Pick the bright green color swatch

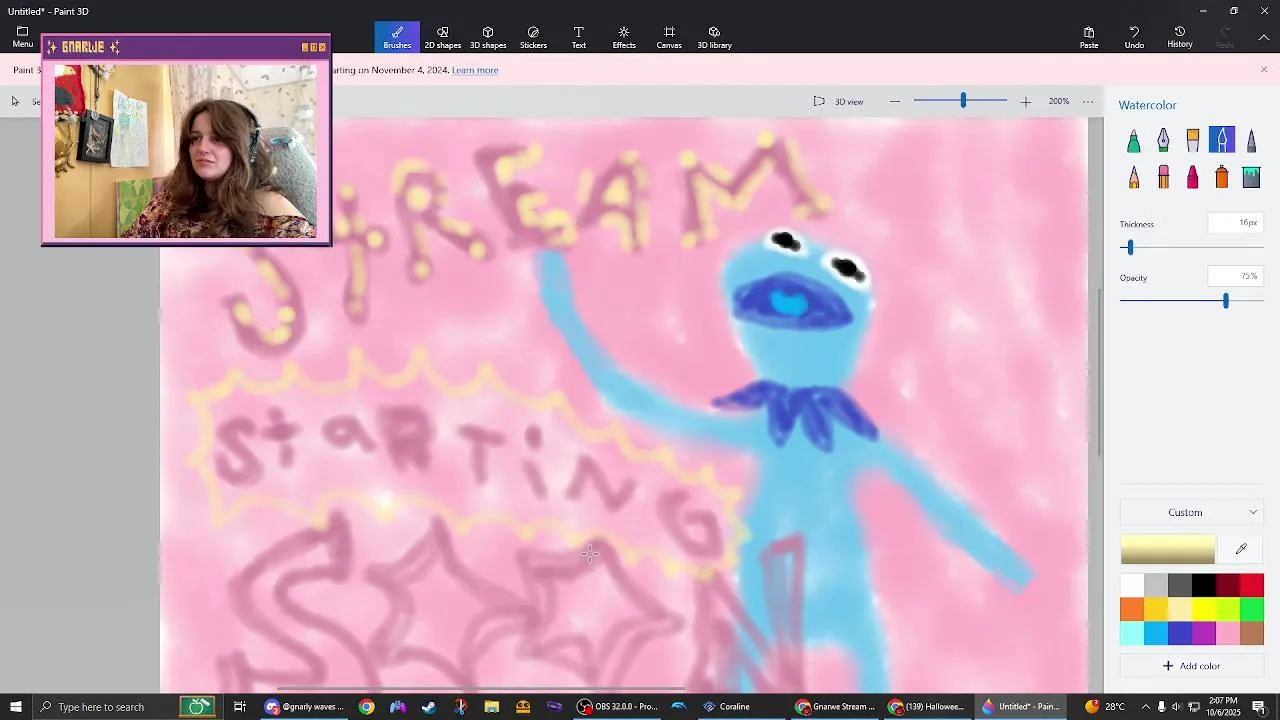(1252, 609)
